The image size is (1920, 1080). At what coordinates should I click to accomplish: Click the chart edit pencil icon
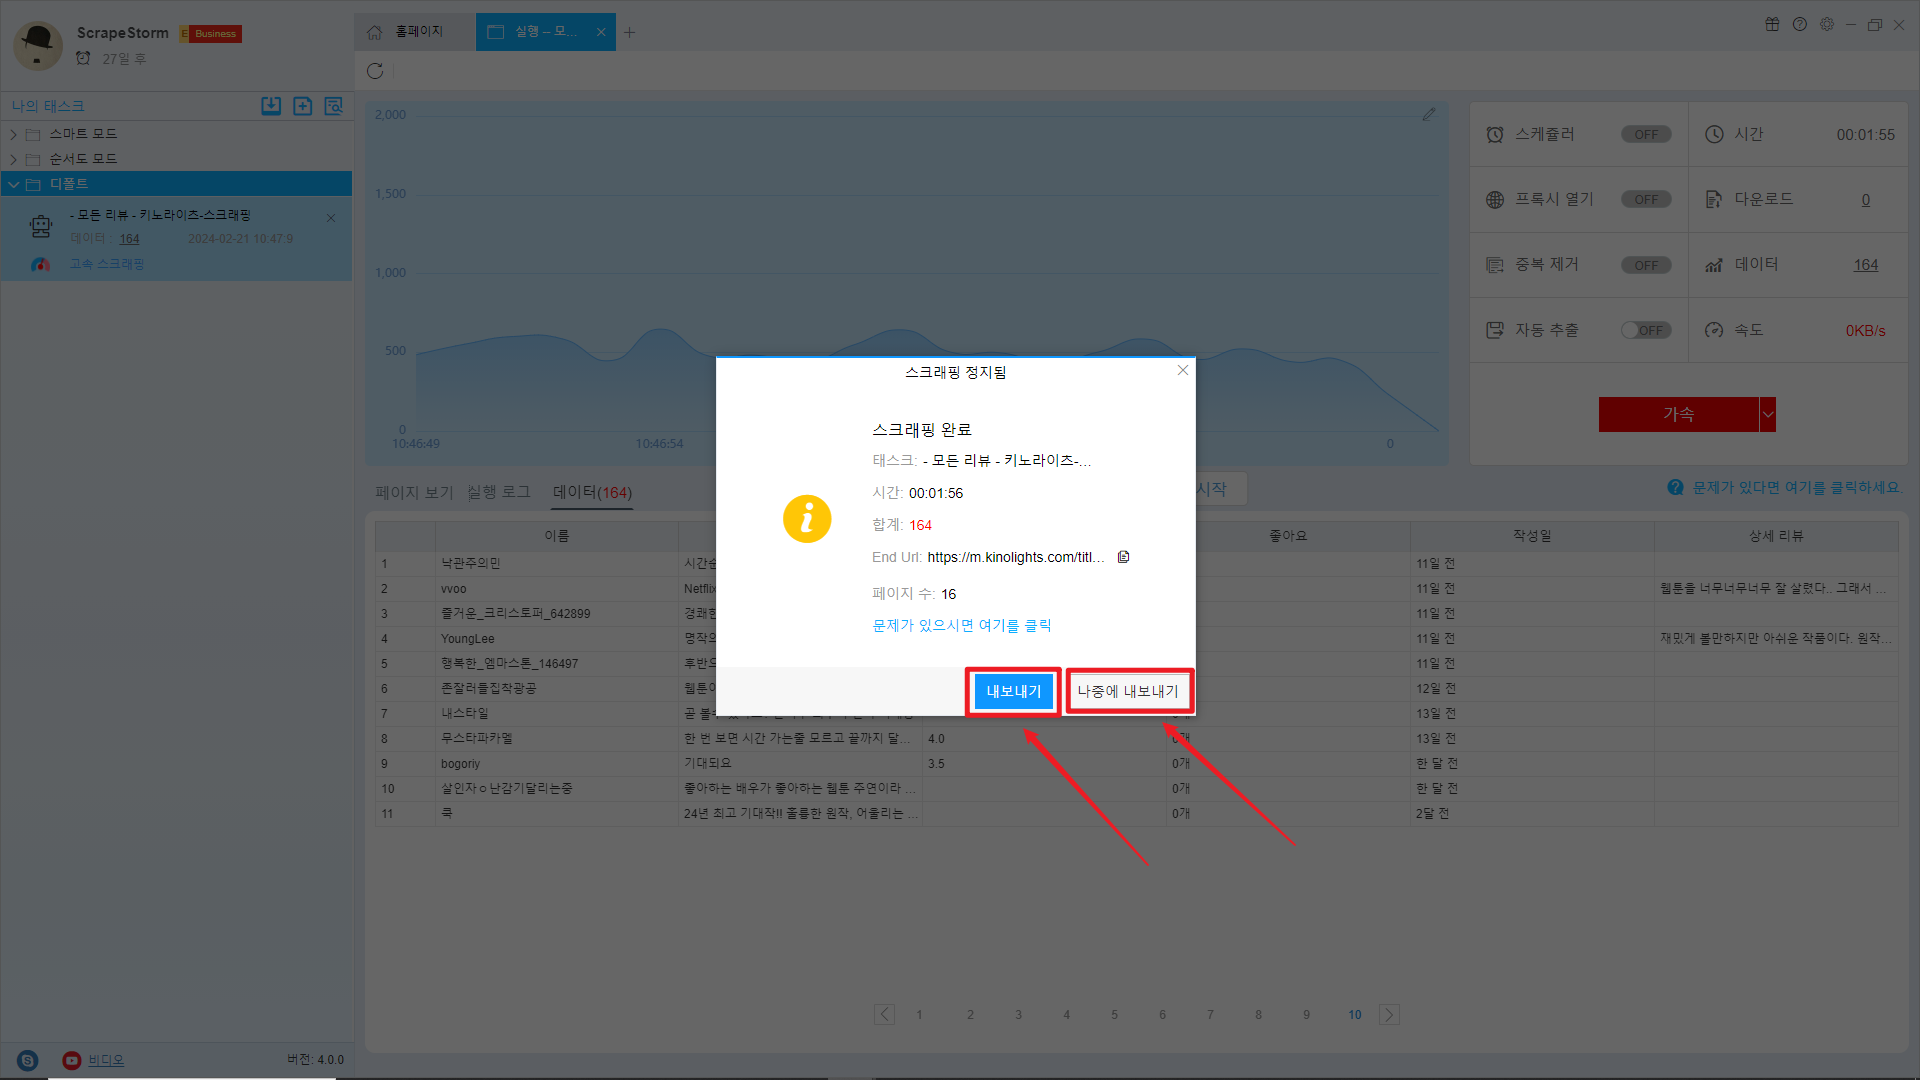pos(1429,115)
